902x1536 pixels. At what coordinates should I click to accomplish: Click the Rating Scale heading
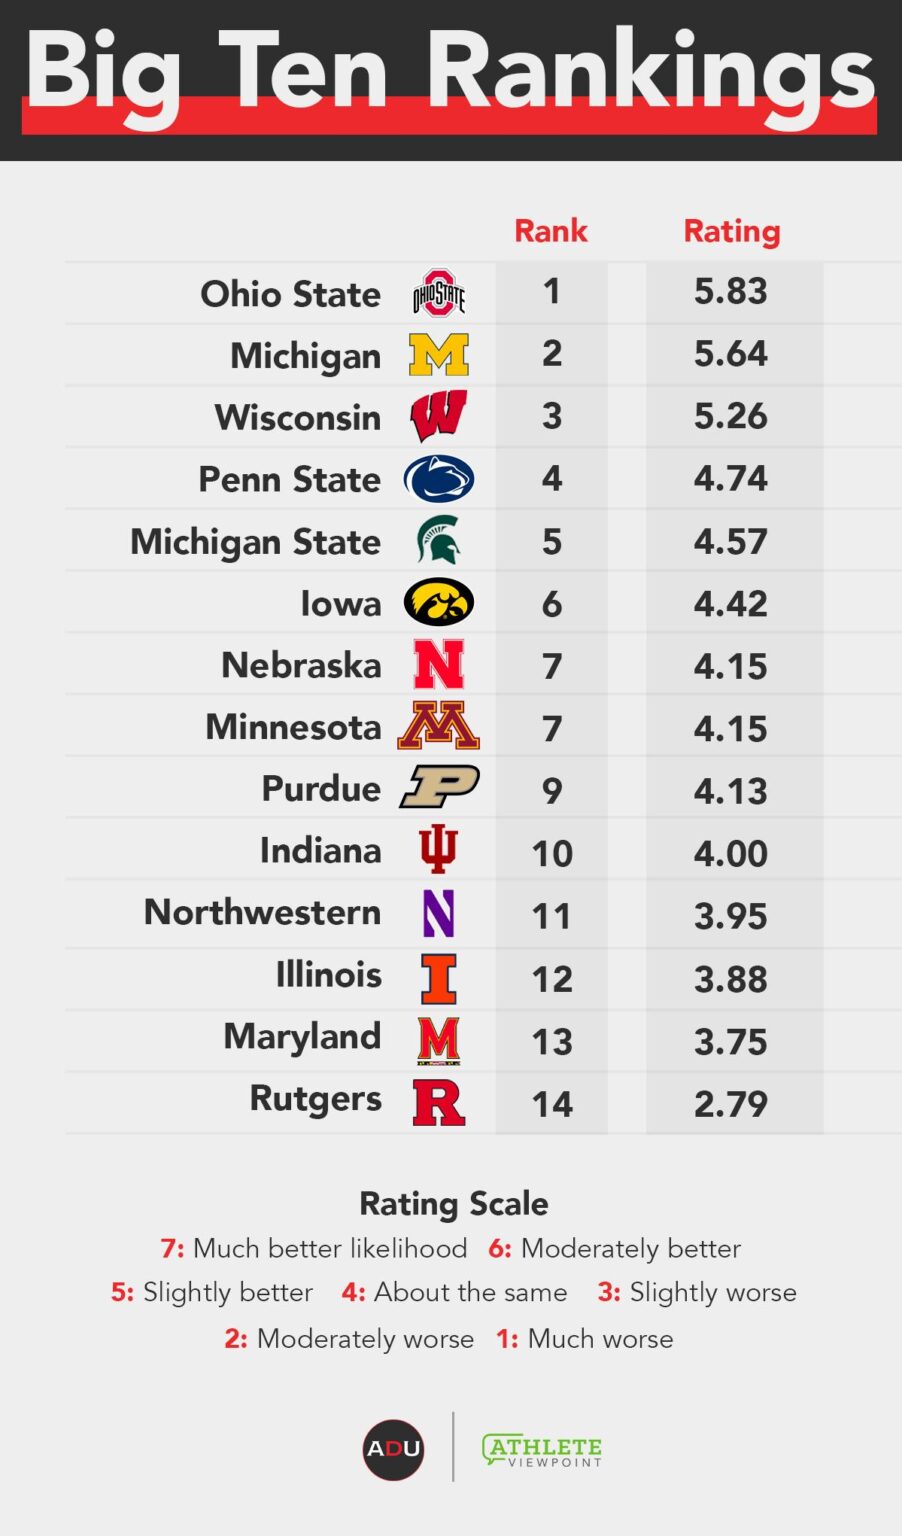(x=453, y=1203)
